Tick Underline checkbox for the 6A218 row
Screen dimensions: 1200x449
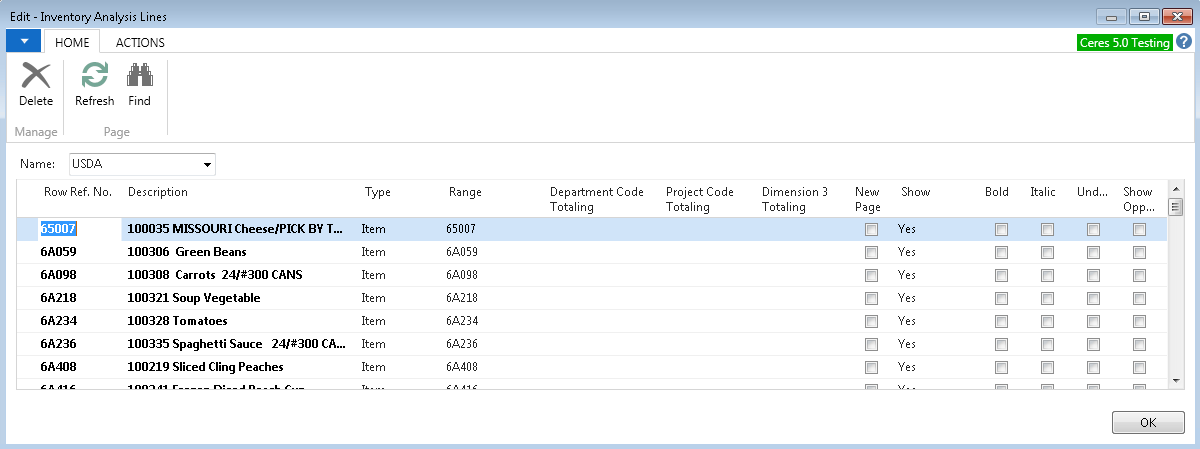1093,298
